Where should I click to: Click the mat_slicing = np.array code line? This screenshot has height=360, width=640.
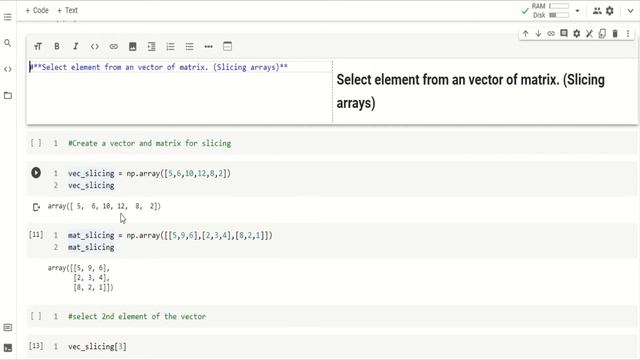170,236
